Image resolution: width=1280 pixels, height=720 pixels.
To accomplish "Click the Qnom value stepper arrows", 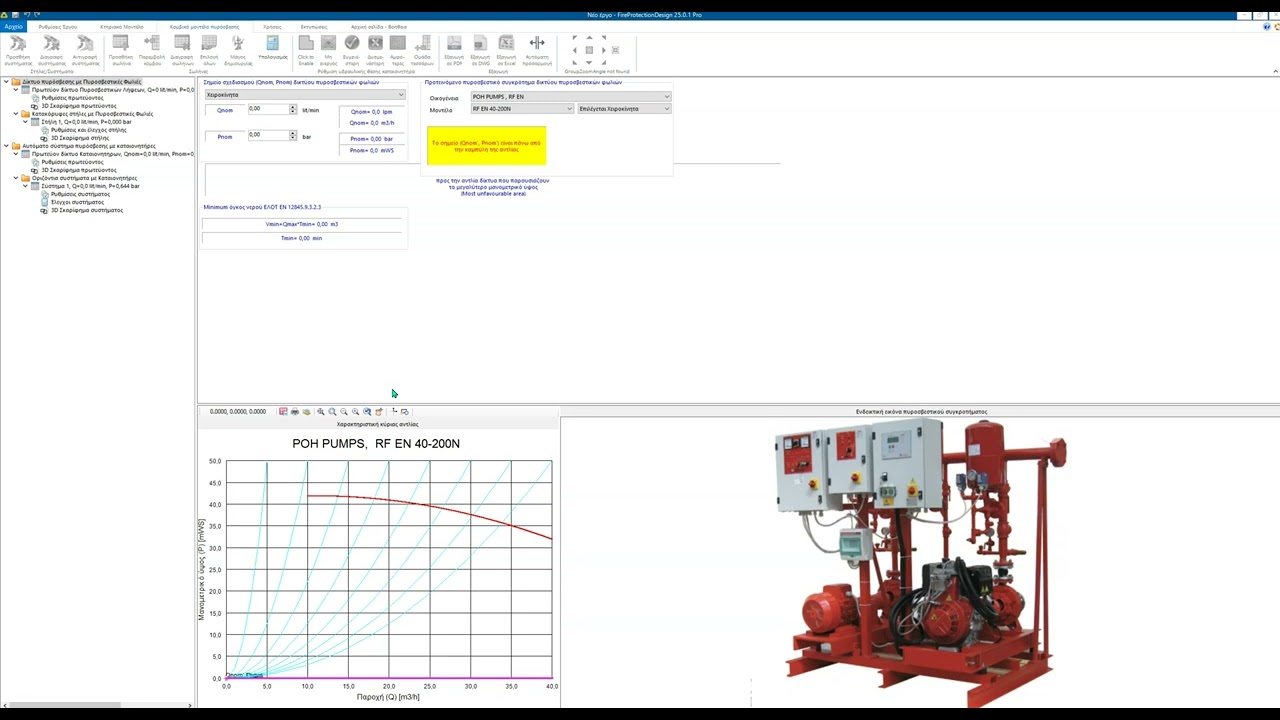I will point(293,109).
